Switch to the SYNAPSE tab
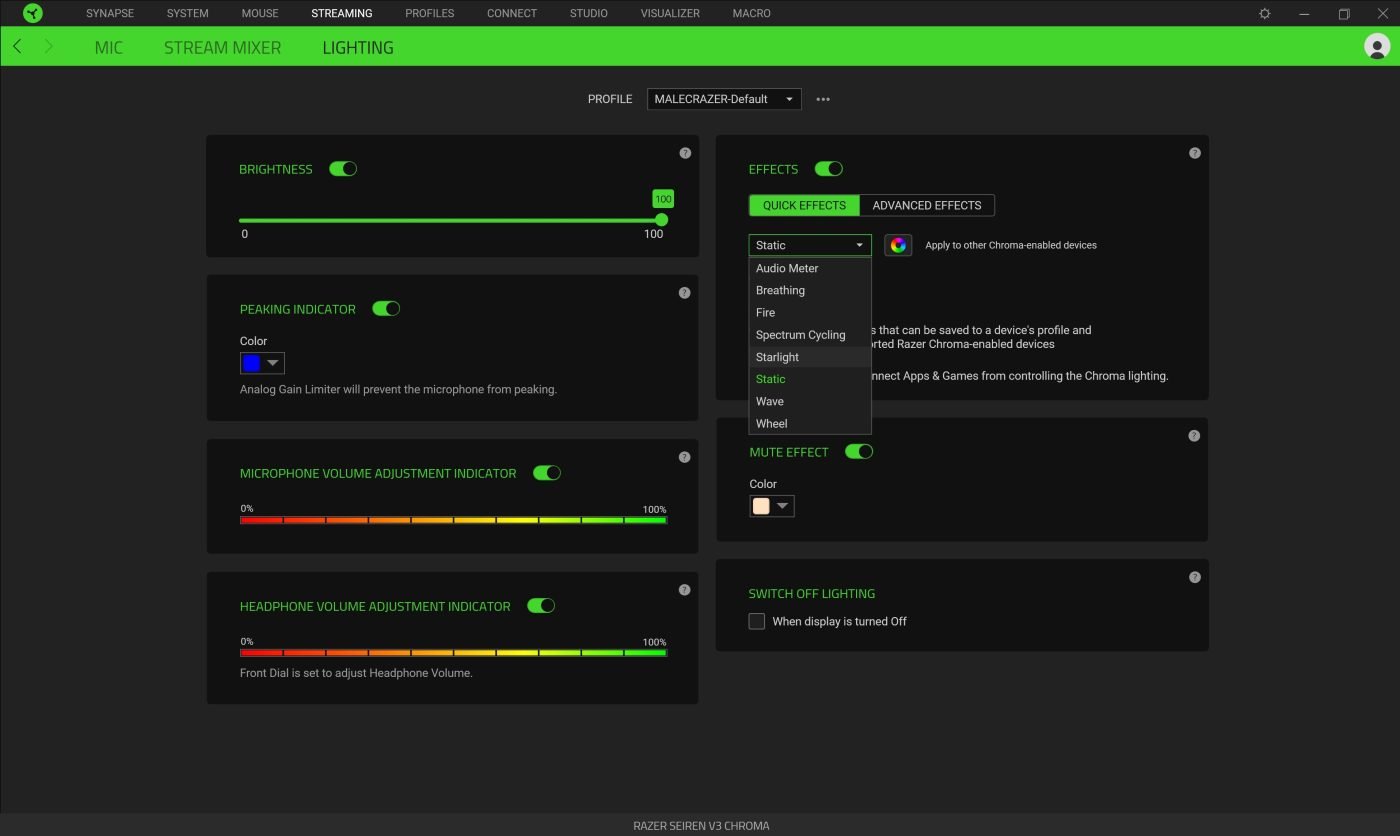 pos(110,13)
